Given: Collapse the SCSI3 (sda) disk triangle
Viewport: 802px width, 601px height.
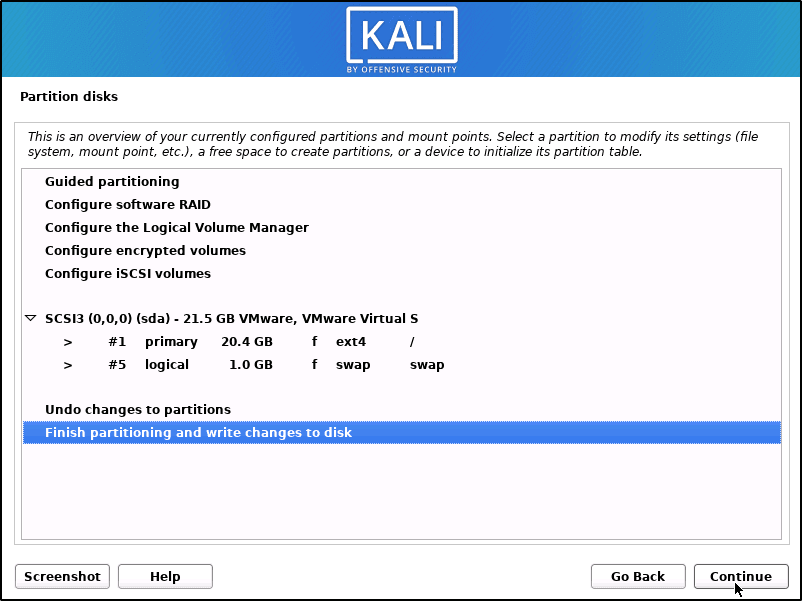Looking at the screenshot, I should (x=31, y=318).
